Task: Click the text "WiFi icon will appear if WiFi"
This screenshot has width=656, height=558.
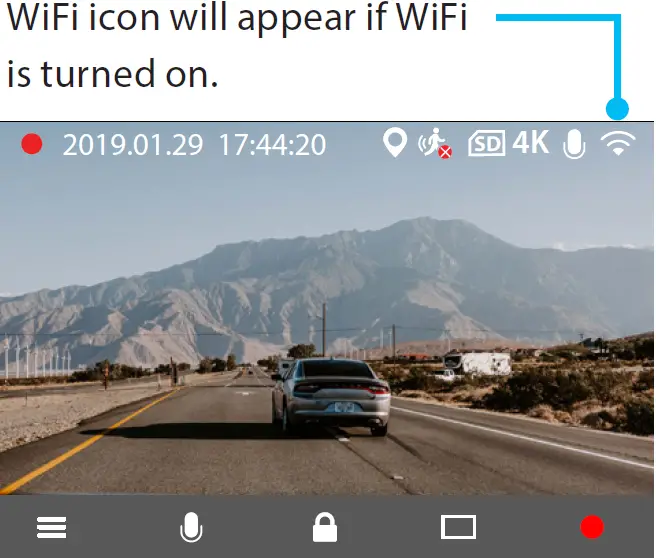Action: (237, 18)
